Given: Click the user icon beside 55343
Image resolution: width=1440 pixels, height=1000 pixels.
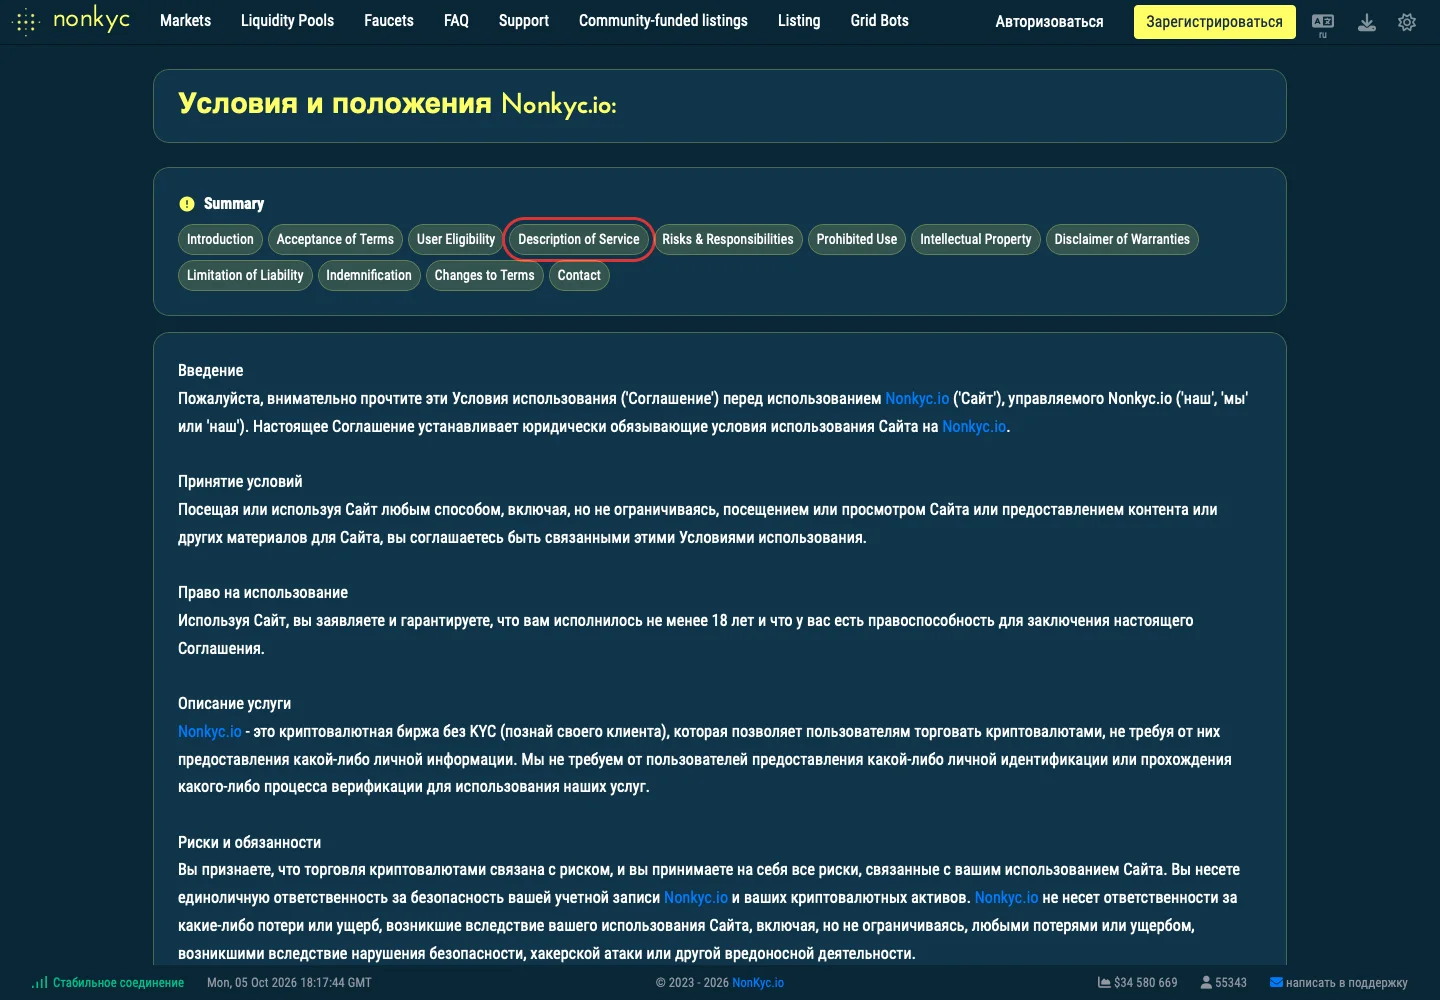Looking at the screenshot, I should click(x=1206, y=983).
